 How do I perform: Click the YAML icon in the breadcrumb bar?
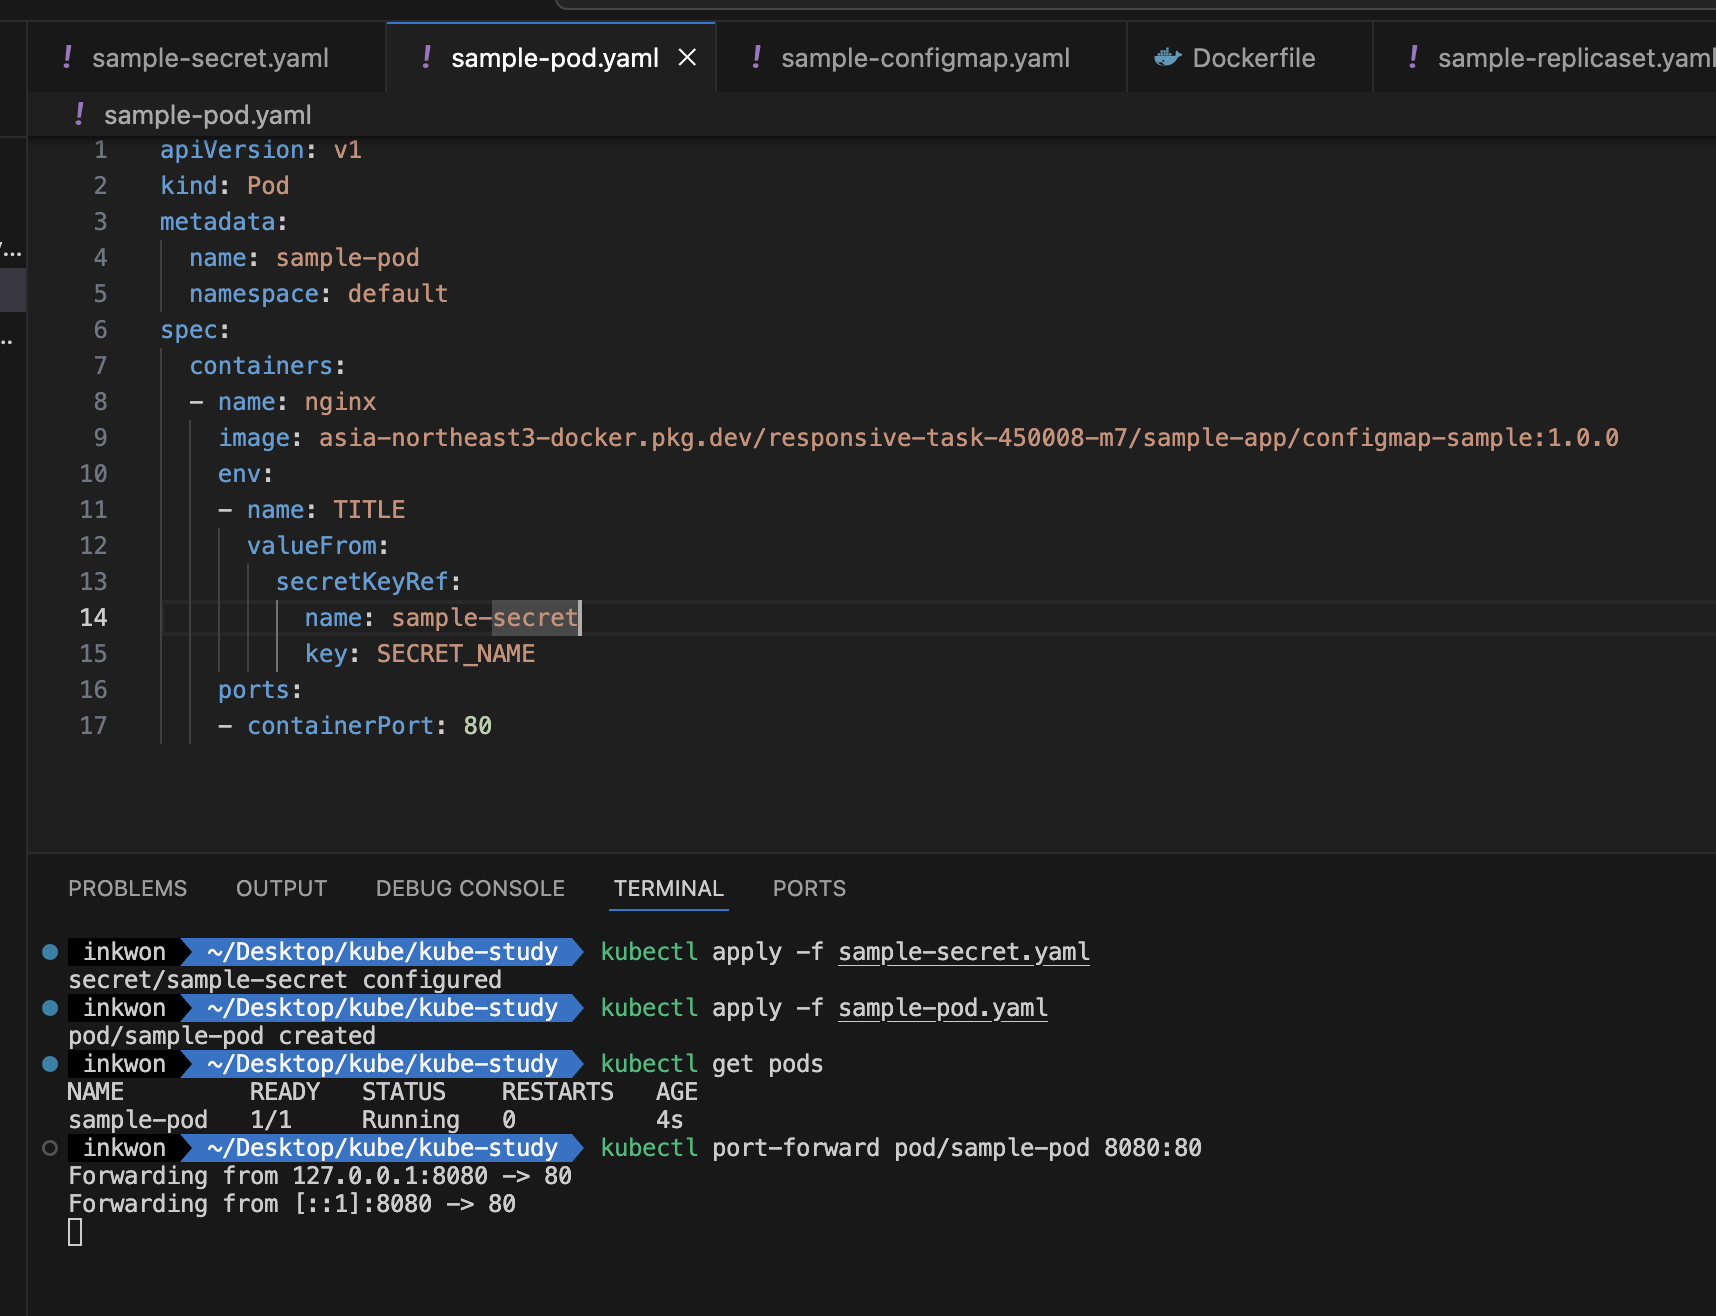pyautogui.click(x=79, y=115)
